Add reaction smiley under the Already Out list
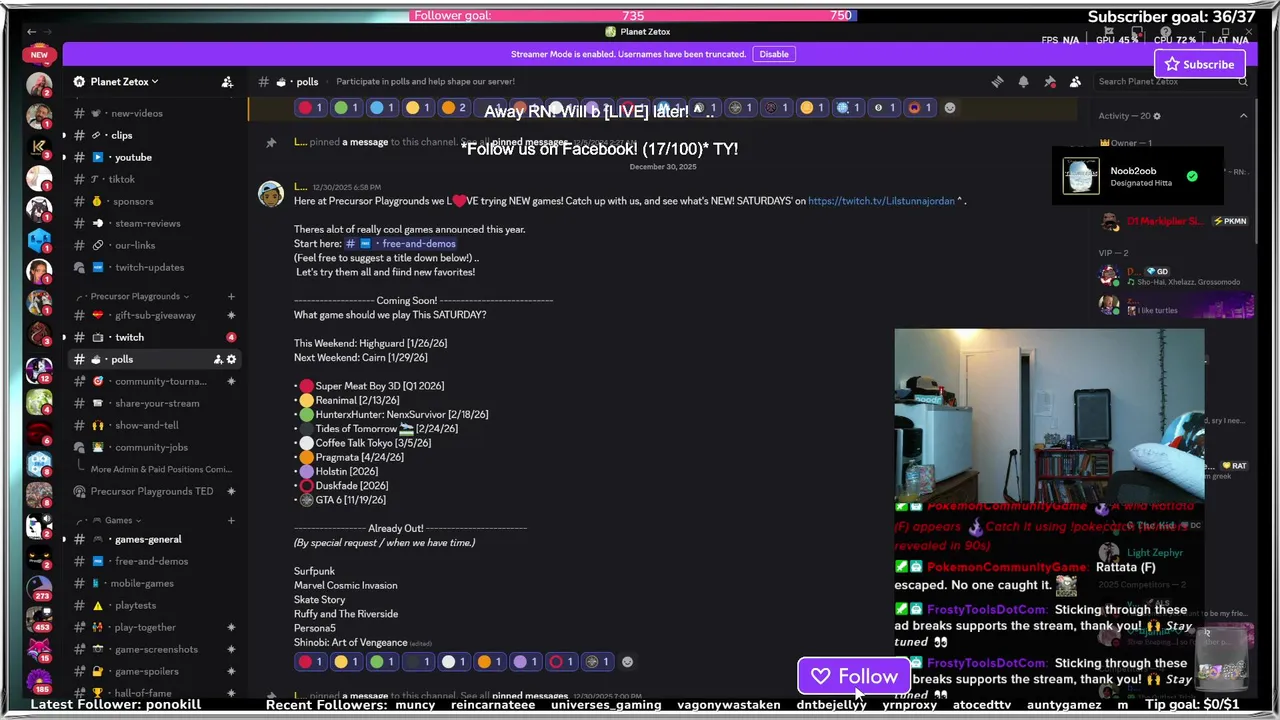 627,662
